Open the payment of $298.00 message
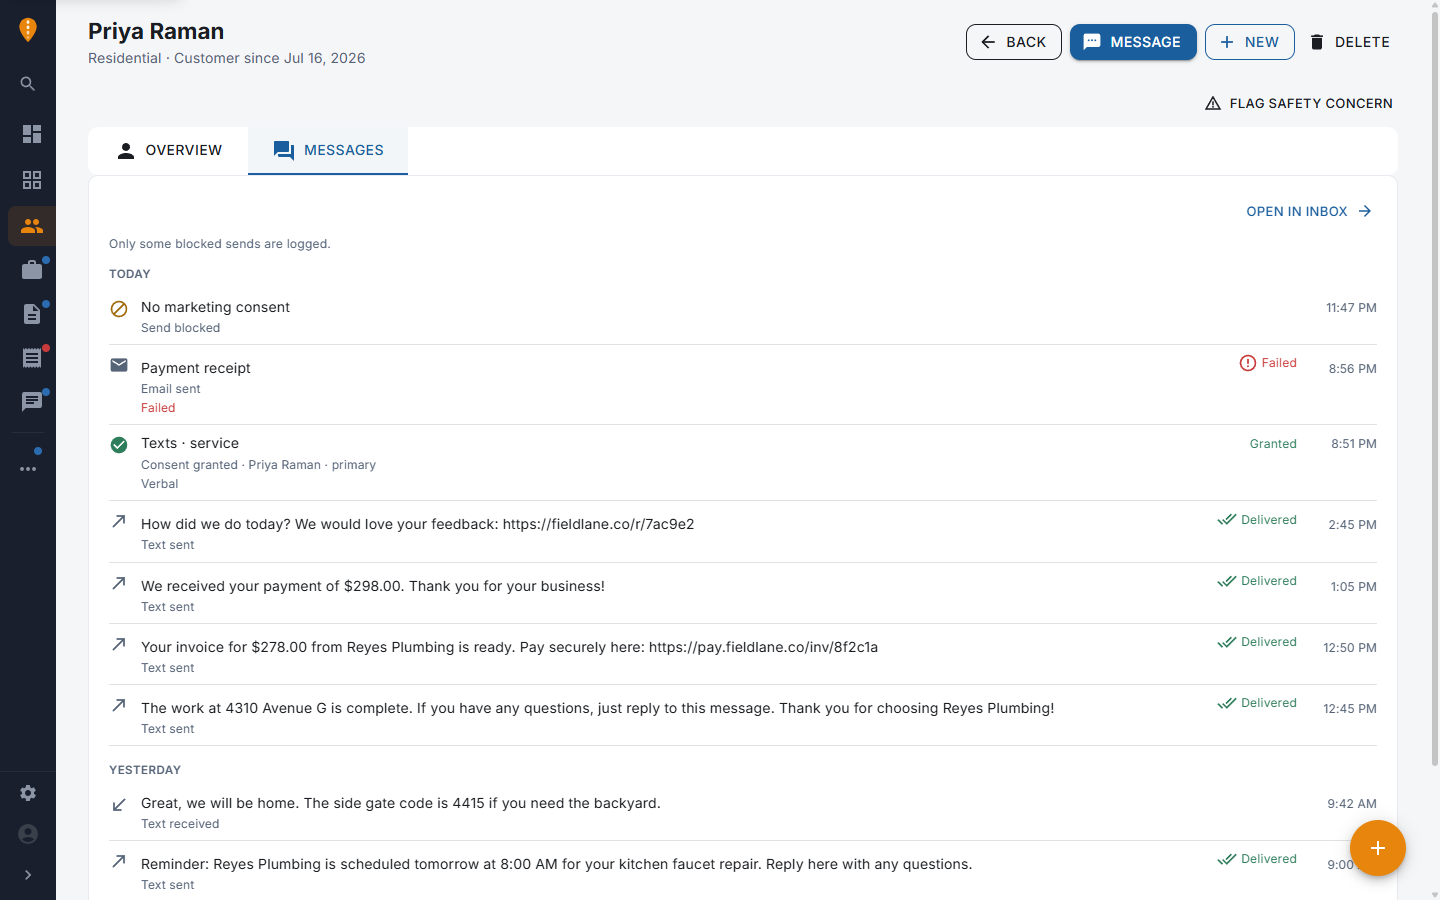This screenshot has height=900, width=1440. point(743,595)
